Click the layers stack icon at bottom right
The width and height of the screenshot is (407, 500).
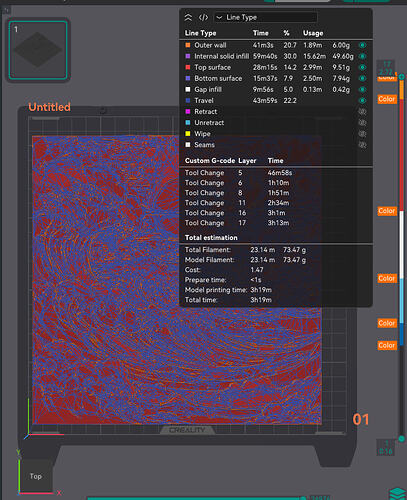398,493
